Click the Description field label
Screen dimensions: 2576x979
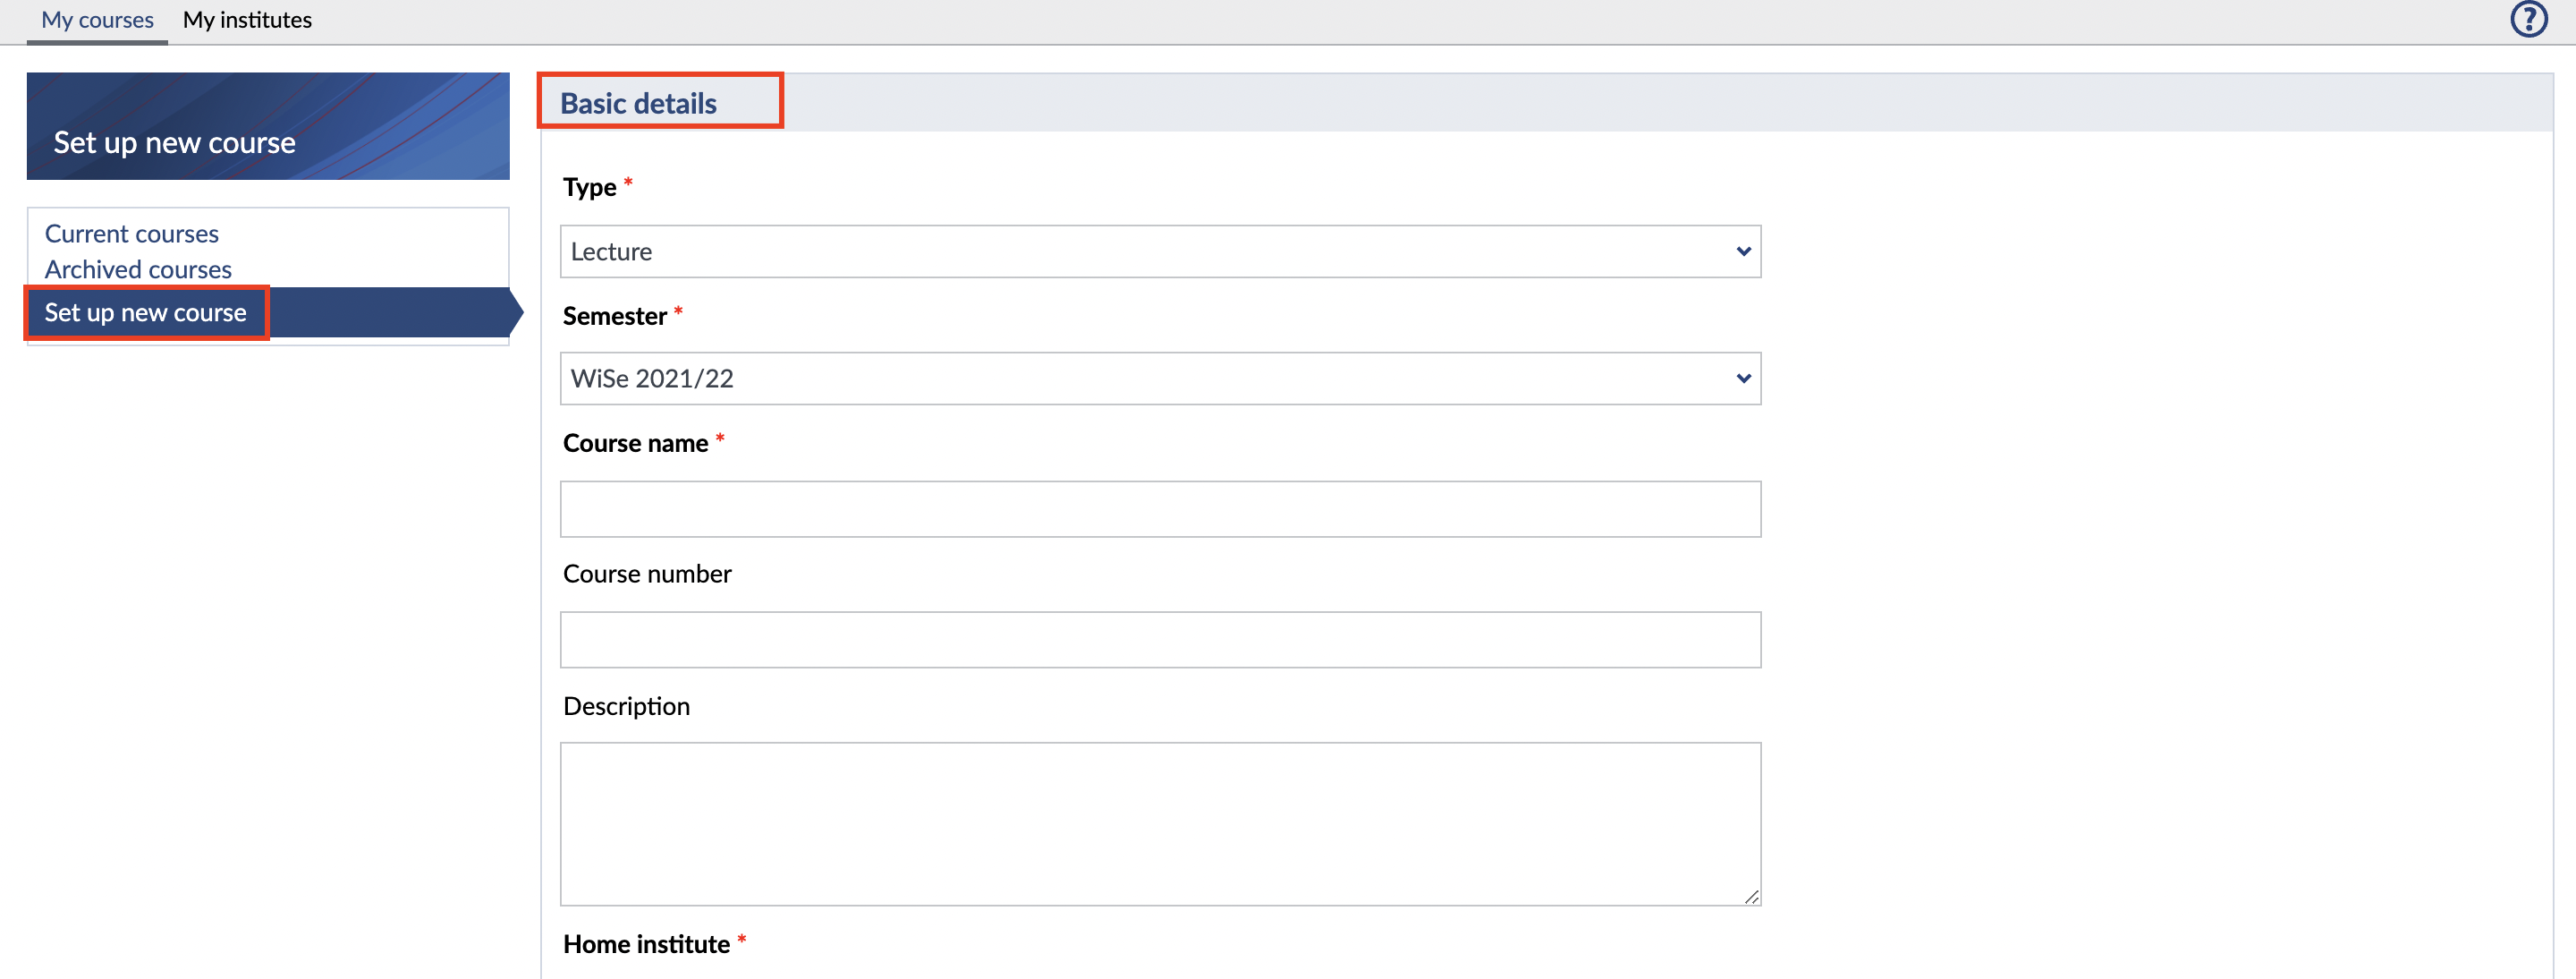coord(626,707)
